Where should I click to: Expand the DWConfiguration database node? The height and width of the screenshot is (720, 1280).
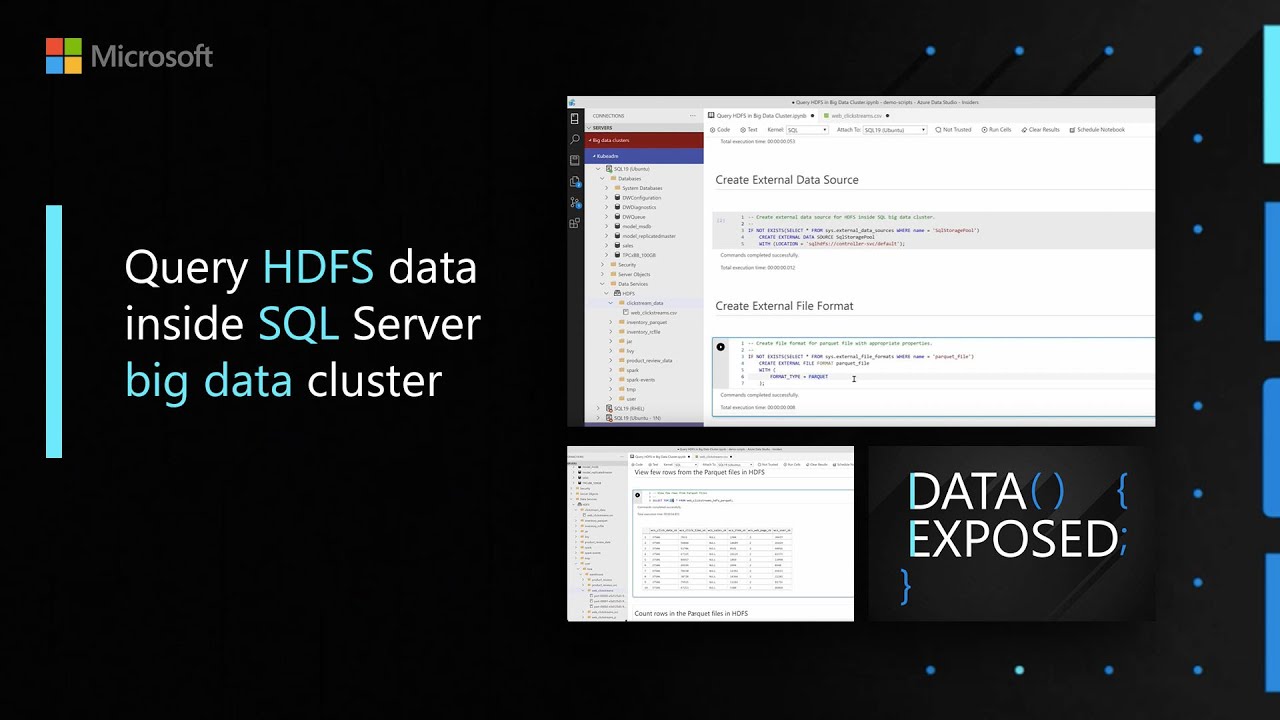606,198
